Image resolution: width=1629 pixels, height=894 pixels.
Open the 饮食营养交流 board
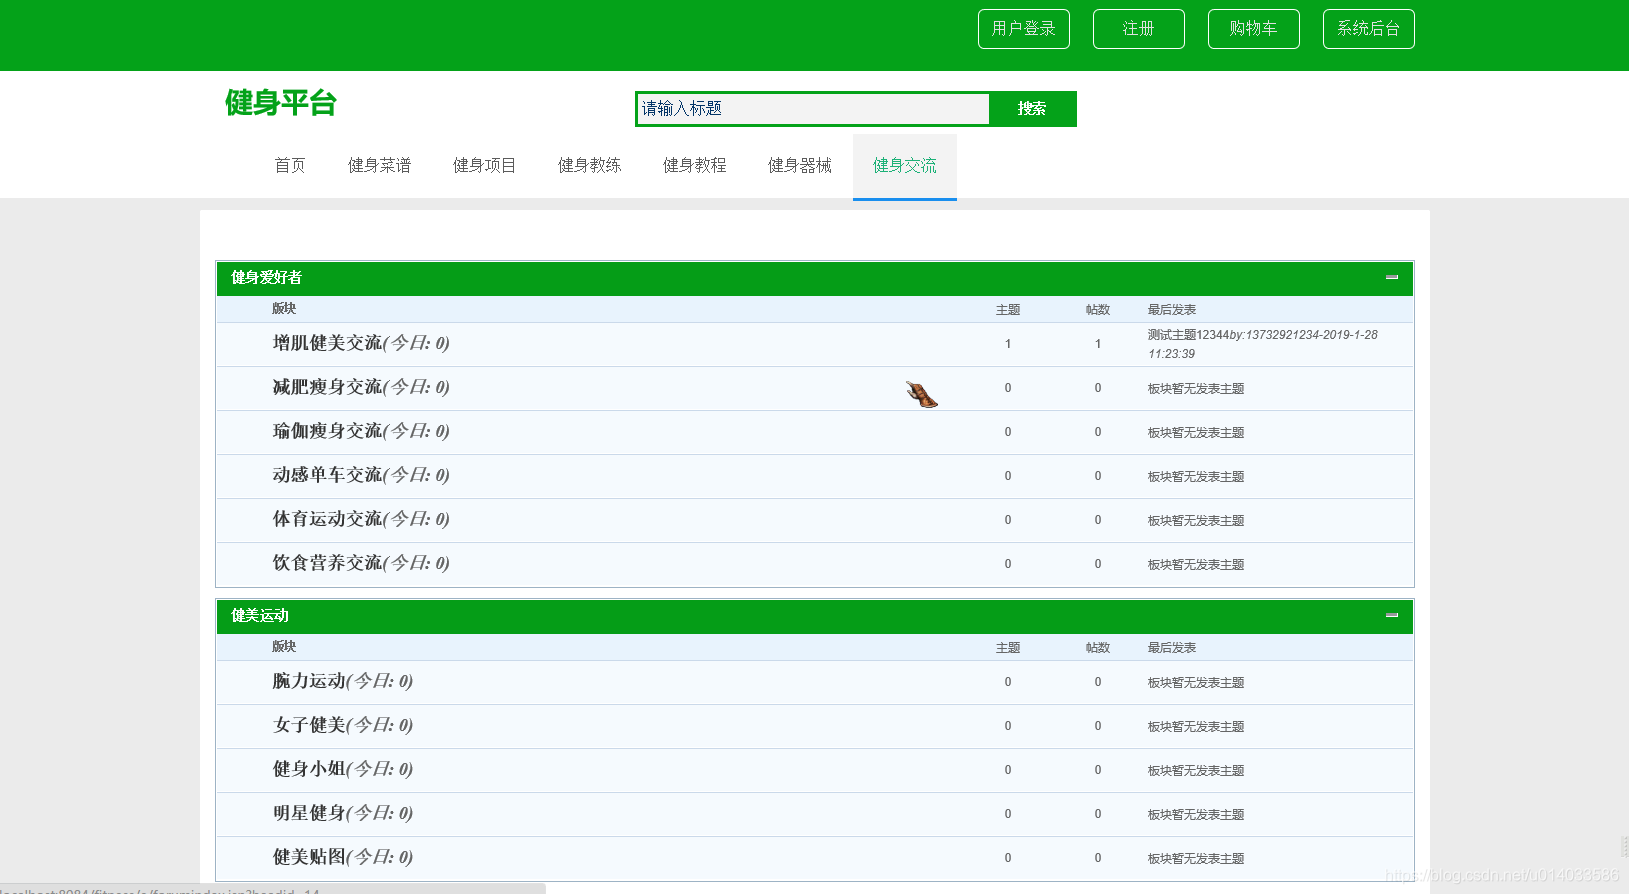click(x=328, y=563)
